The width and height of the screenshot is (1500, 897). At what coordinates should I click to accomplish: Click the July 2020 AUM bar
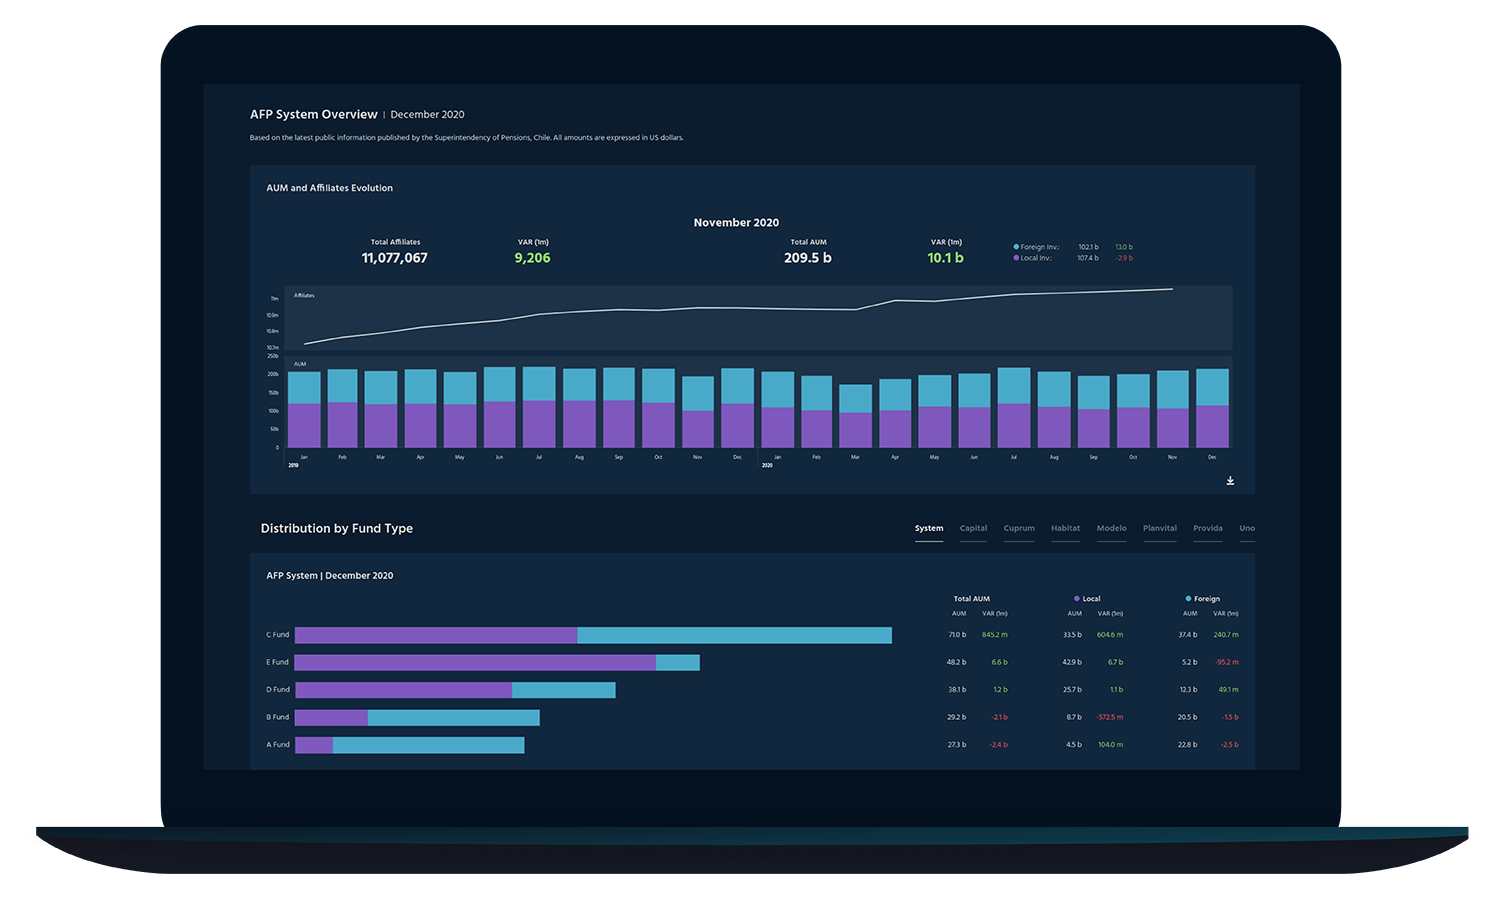[1013, 408]
